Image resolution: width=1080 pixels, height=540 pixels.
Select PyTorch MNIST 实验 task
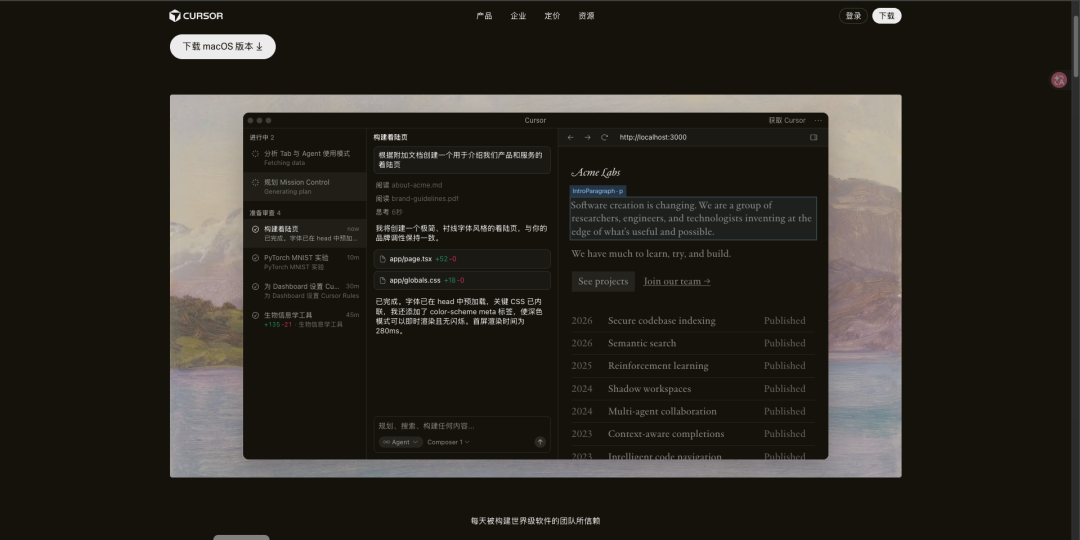pyautogui.click(x=304, y=262)
